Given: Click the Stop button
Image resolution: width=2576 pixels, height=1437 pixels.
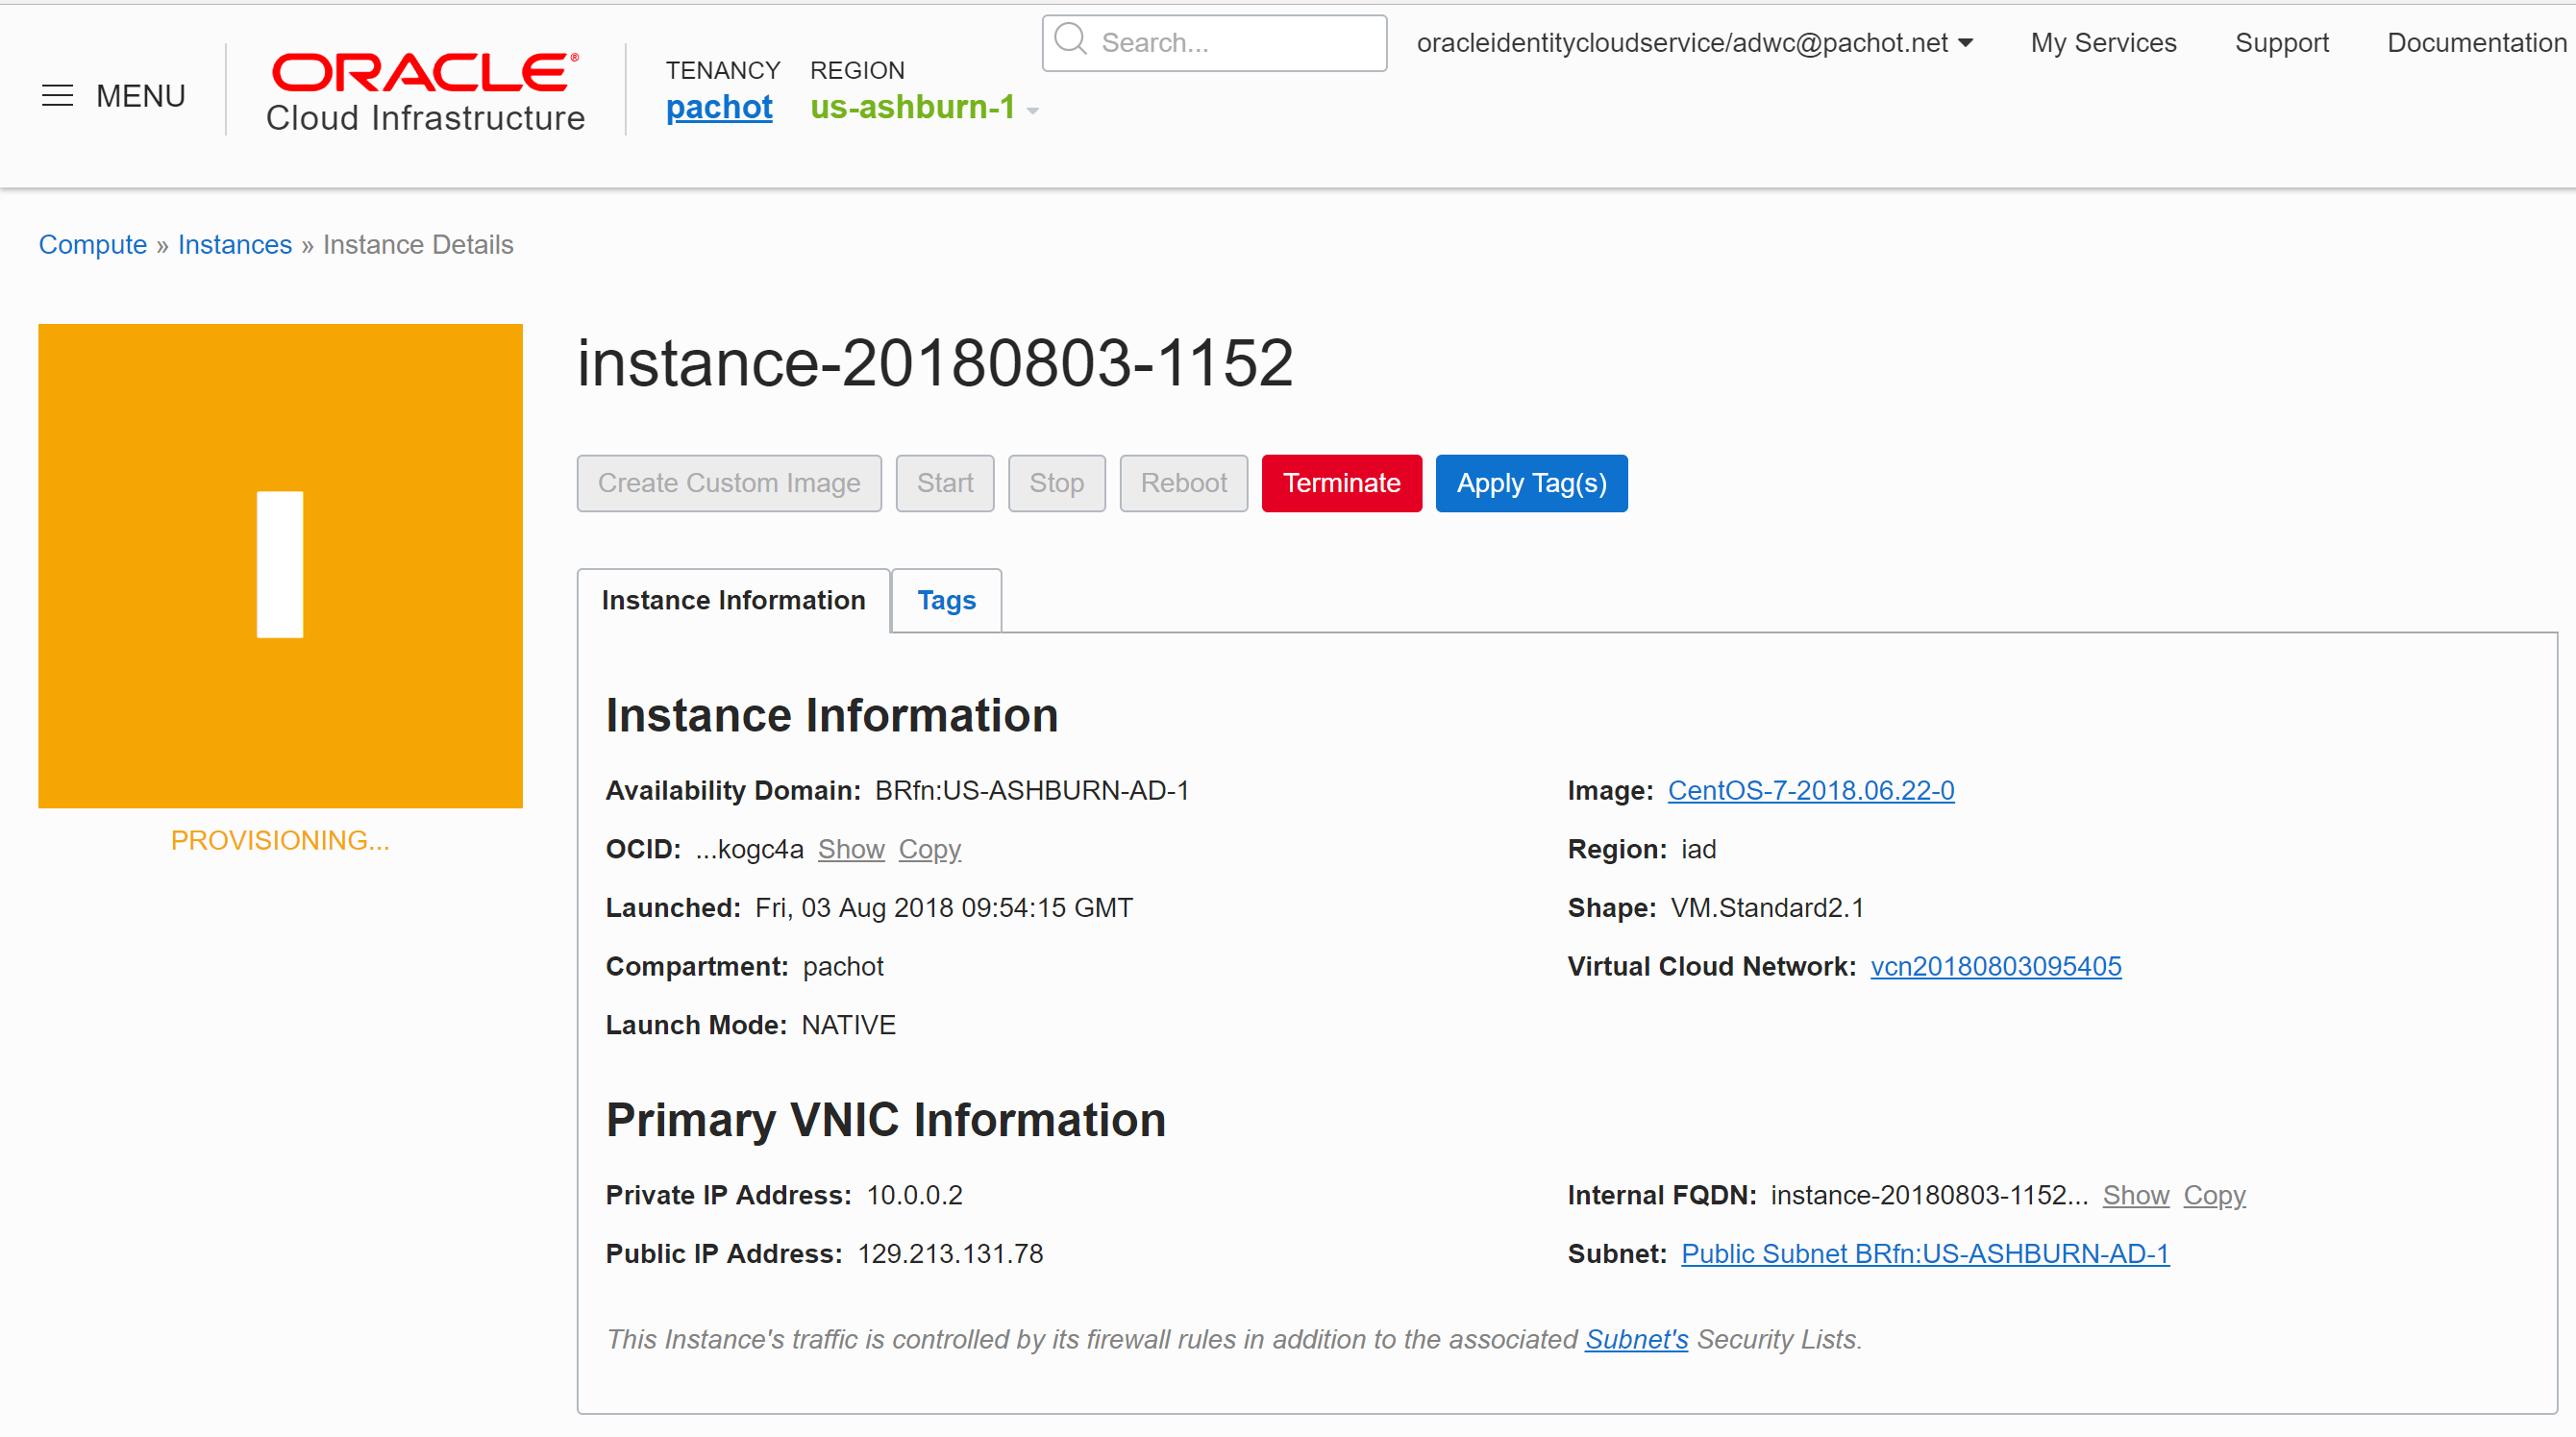Looking at the screenshot, I should coord(1057,484).
